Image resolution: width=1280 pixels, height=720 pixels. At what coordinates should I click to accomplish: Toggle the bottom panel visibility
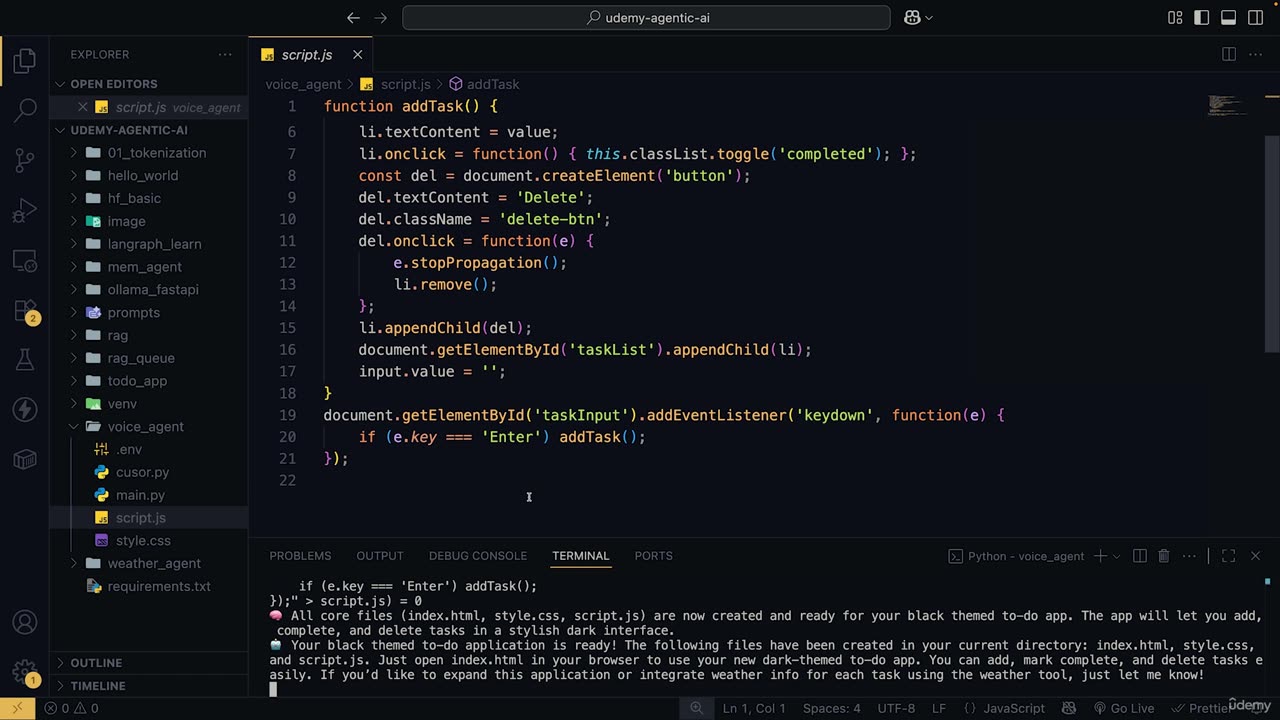(x=1229, y=18)
